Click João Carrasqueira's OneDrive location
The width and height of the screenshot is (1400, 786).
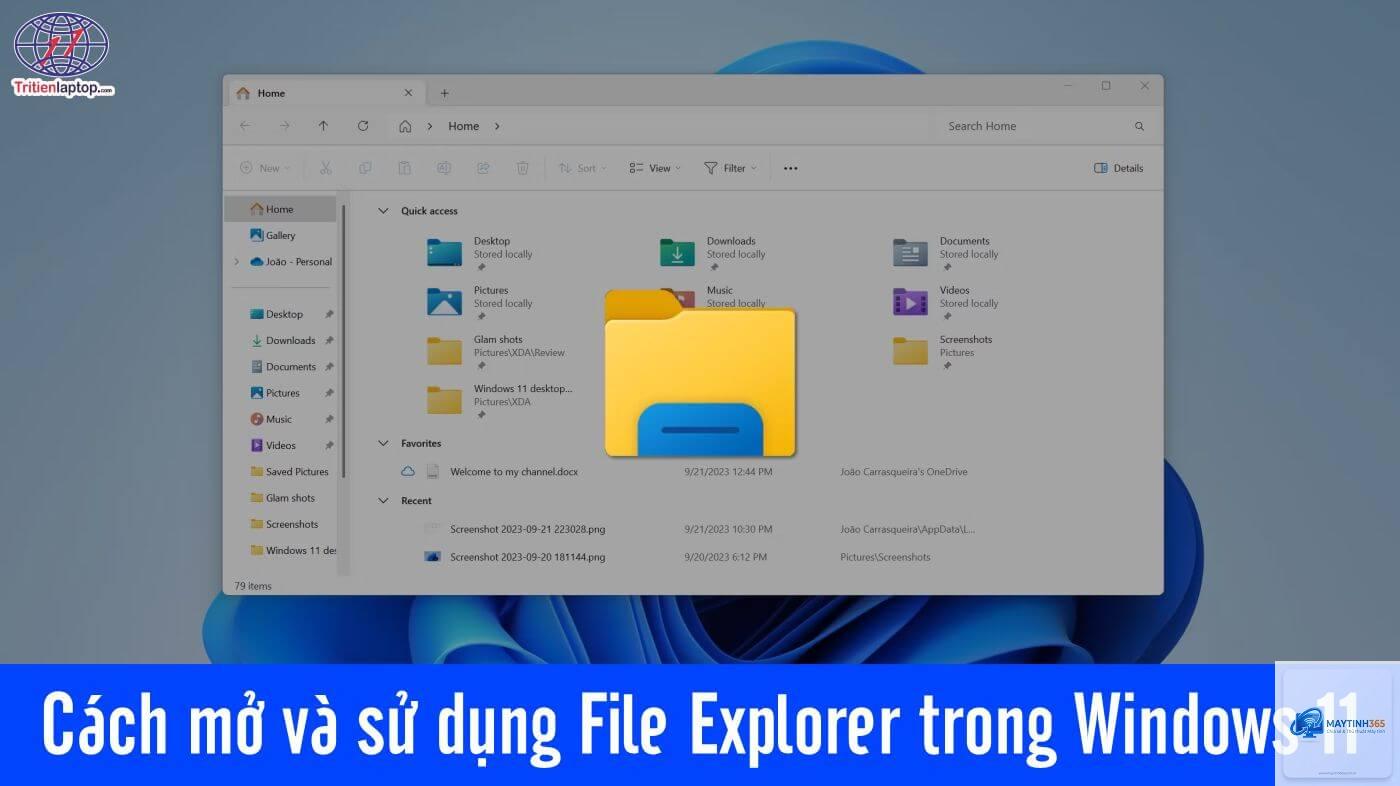pyautogui.click(x=904, y=471)
